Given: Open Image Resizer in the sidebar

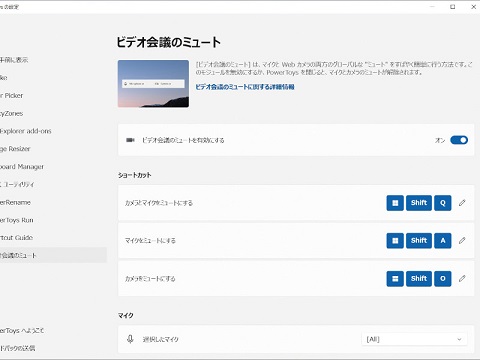Looking at the screenshot, I should 15,149.
